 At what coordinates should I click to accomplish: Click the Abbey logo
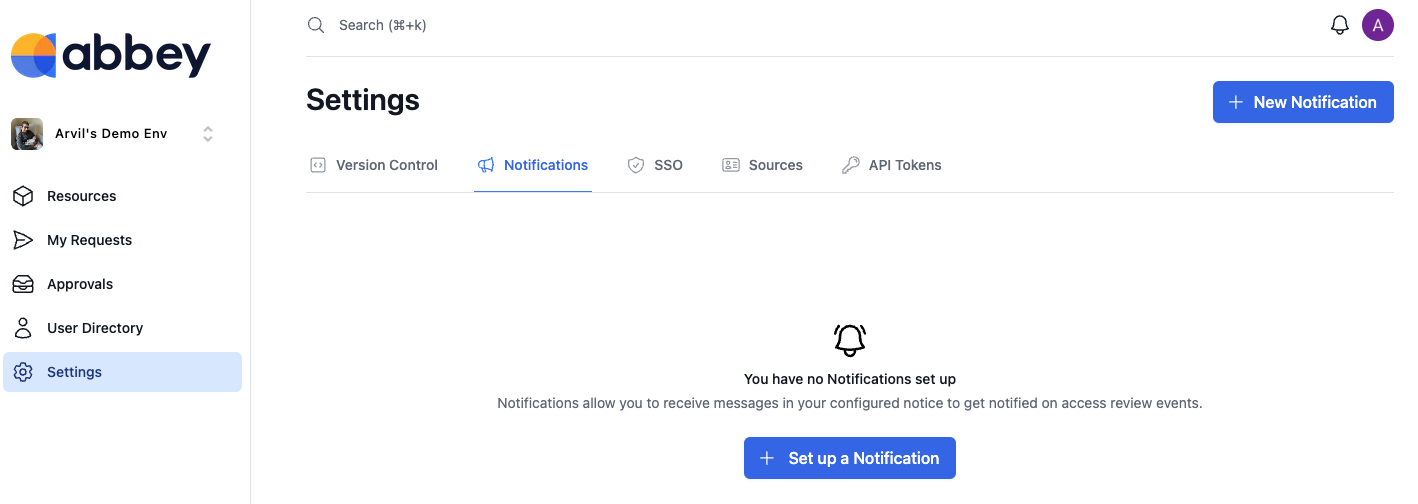(x=111, y=55)
